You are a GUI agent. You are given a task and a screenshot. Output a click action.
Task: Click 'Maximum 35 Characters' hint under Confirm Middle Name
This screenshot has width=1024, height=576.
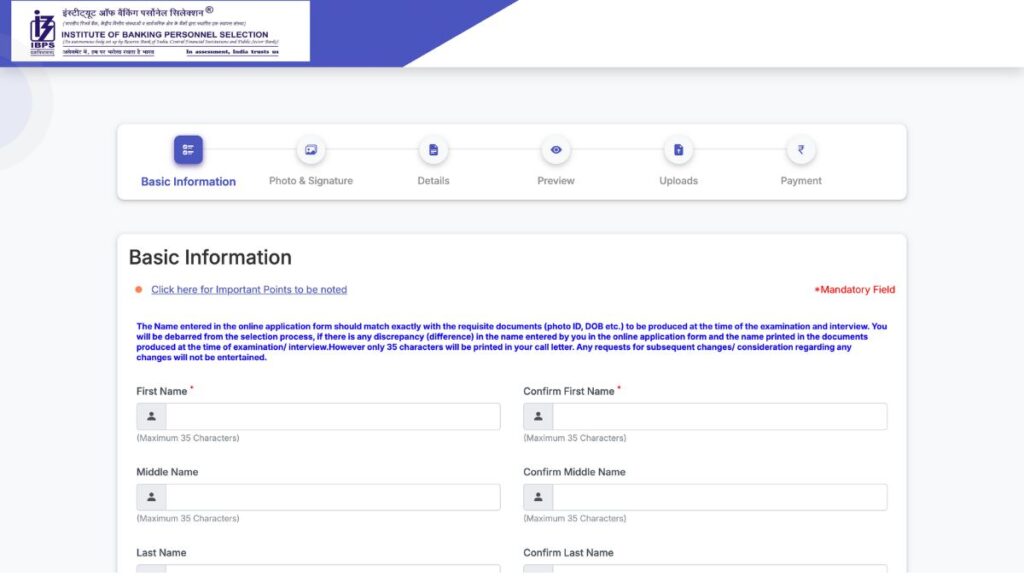pos(575,519)
